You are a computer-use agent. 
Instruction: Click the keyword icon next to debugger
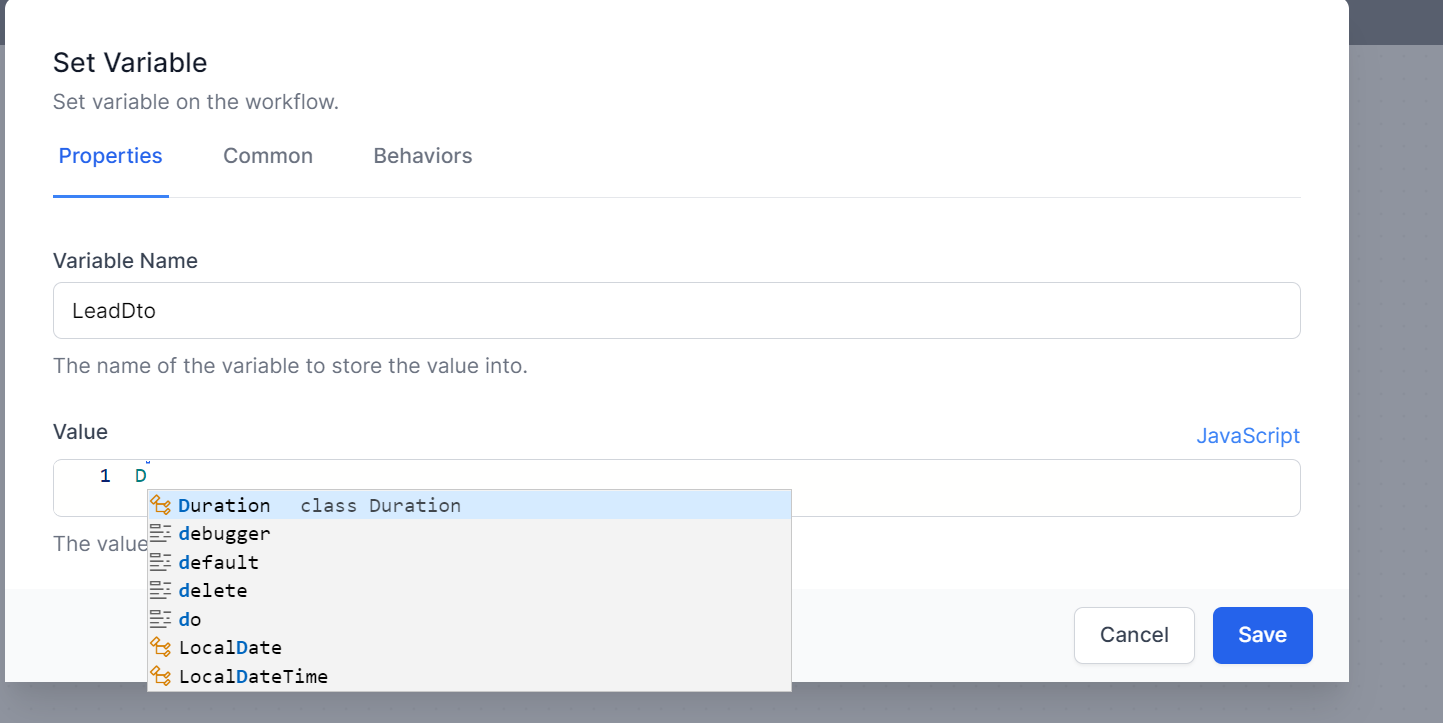click(161, 533)
